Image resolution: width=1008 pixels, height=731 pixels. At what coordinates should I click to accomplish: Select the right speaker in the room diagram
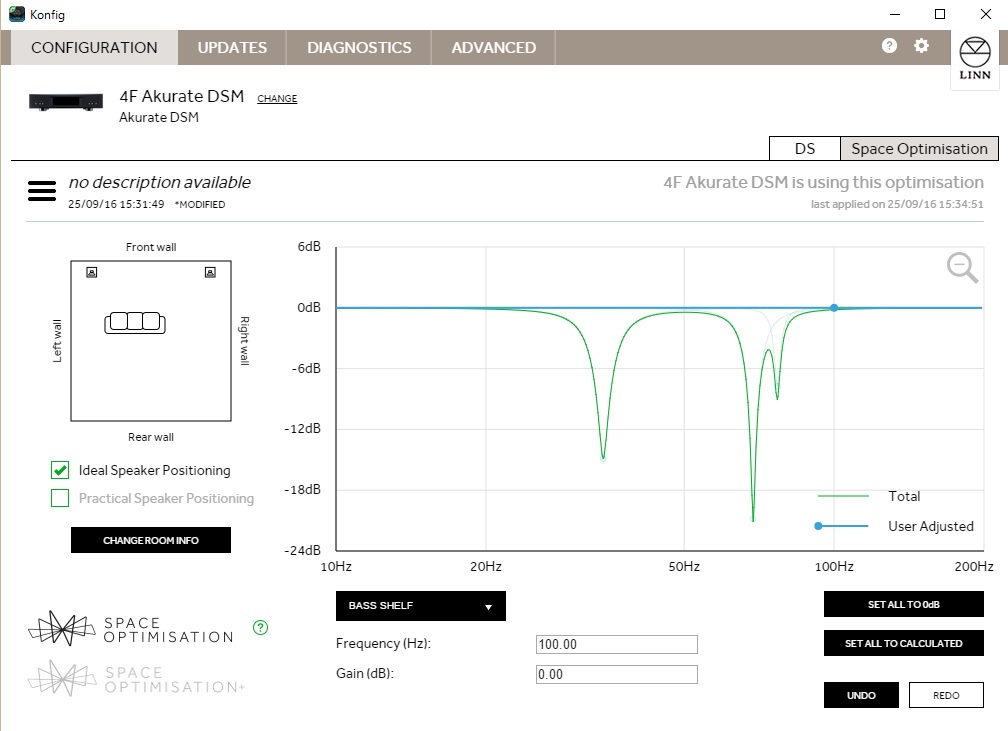[x=210, y=273]
